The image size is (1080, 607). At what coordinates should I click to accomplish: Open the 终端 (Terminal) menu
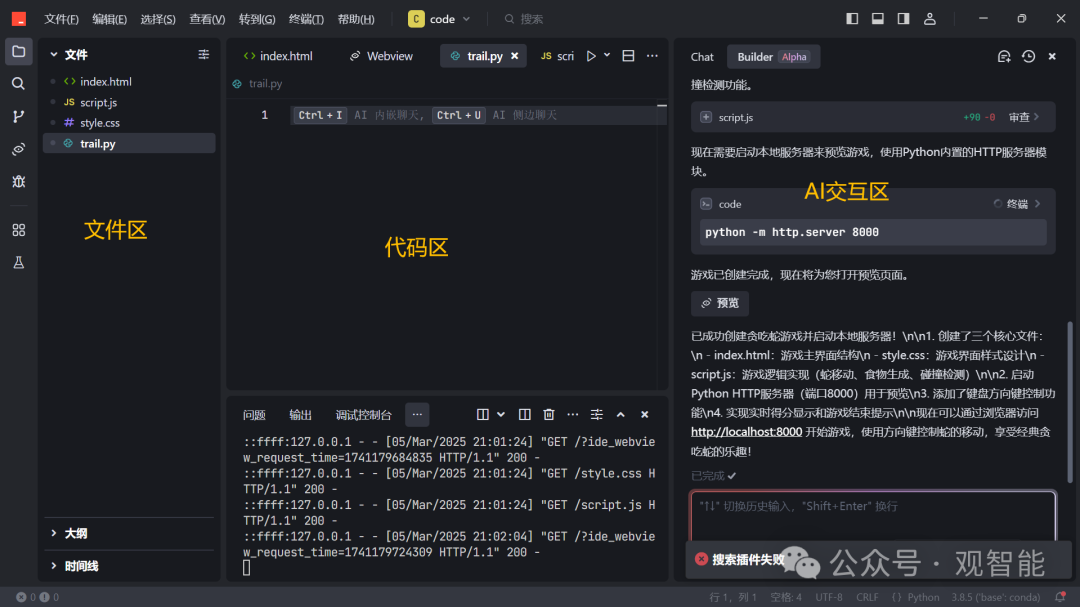click(305, 18)
